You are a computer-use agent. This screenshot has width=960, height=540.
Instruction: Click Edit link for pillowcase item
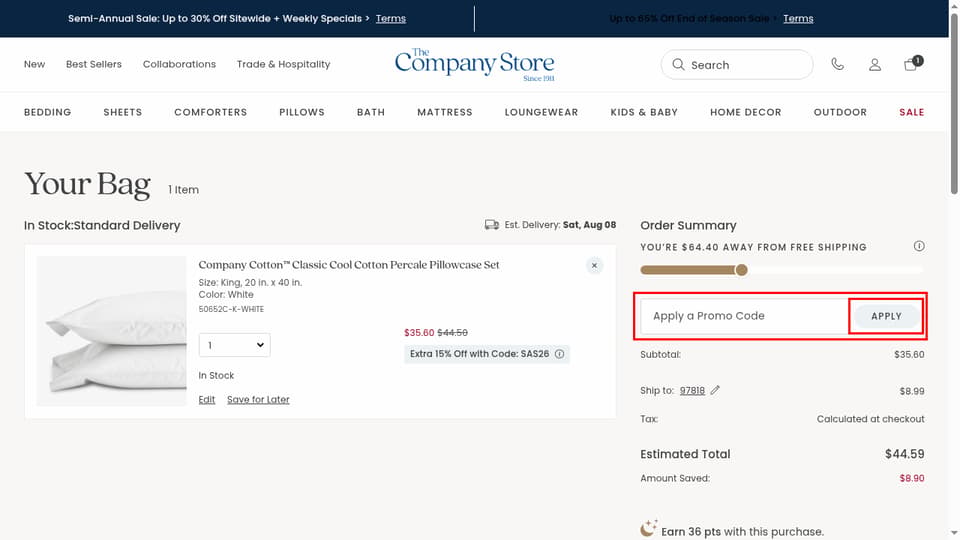207,399
